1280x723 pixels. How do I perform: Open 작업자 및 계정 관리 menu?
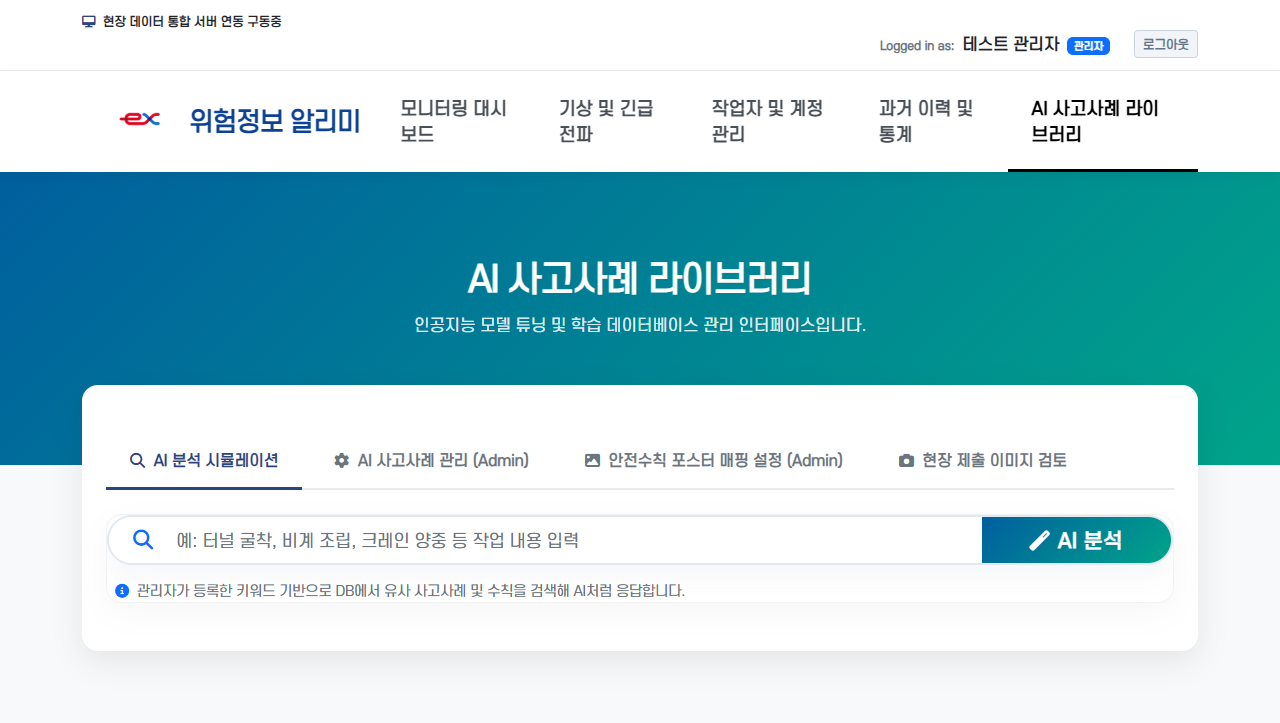pyautogui.click(x=771, y=121)
